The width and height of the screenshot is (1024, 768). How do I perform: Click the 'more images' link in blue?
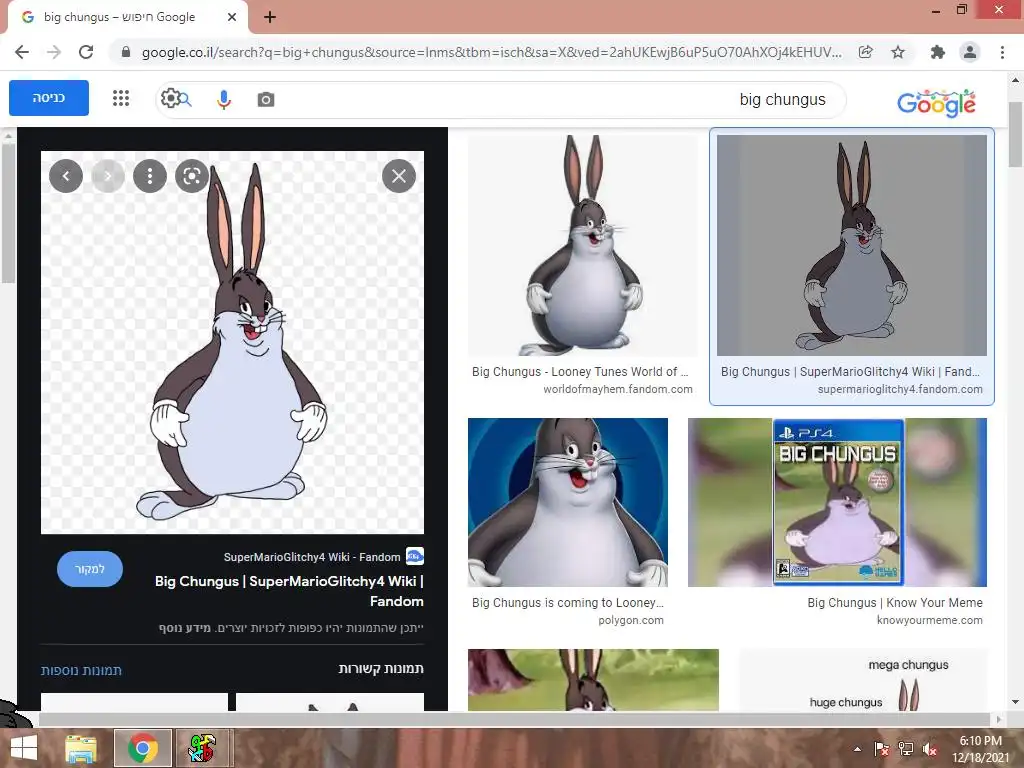[x=81, y=671]
